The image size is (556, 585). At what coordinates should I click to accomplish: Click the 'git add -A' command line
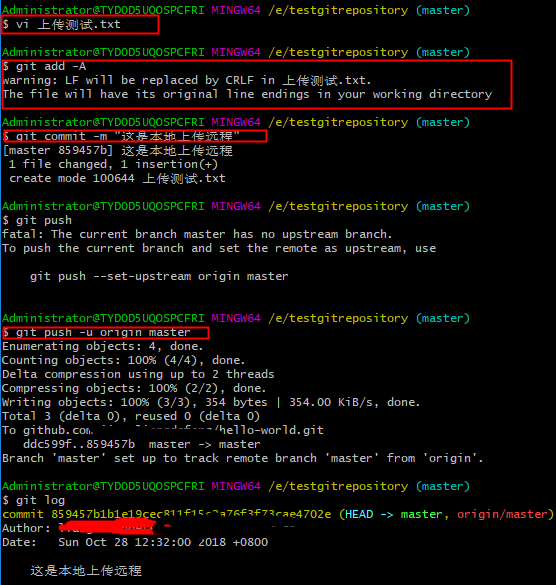coord(44,66)
